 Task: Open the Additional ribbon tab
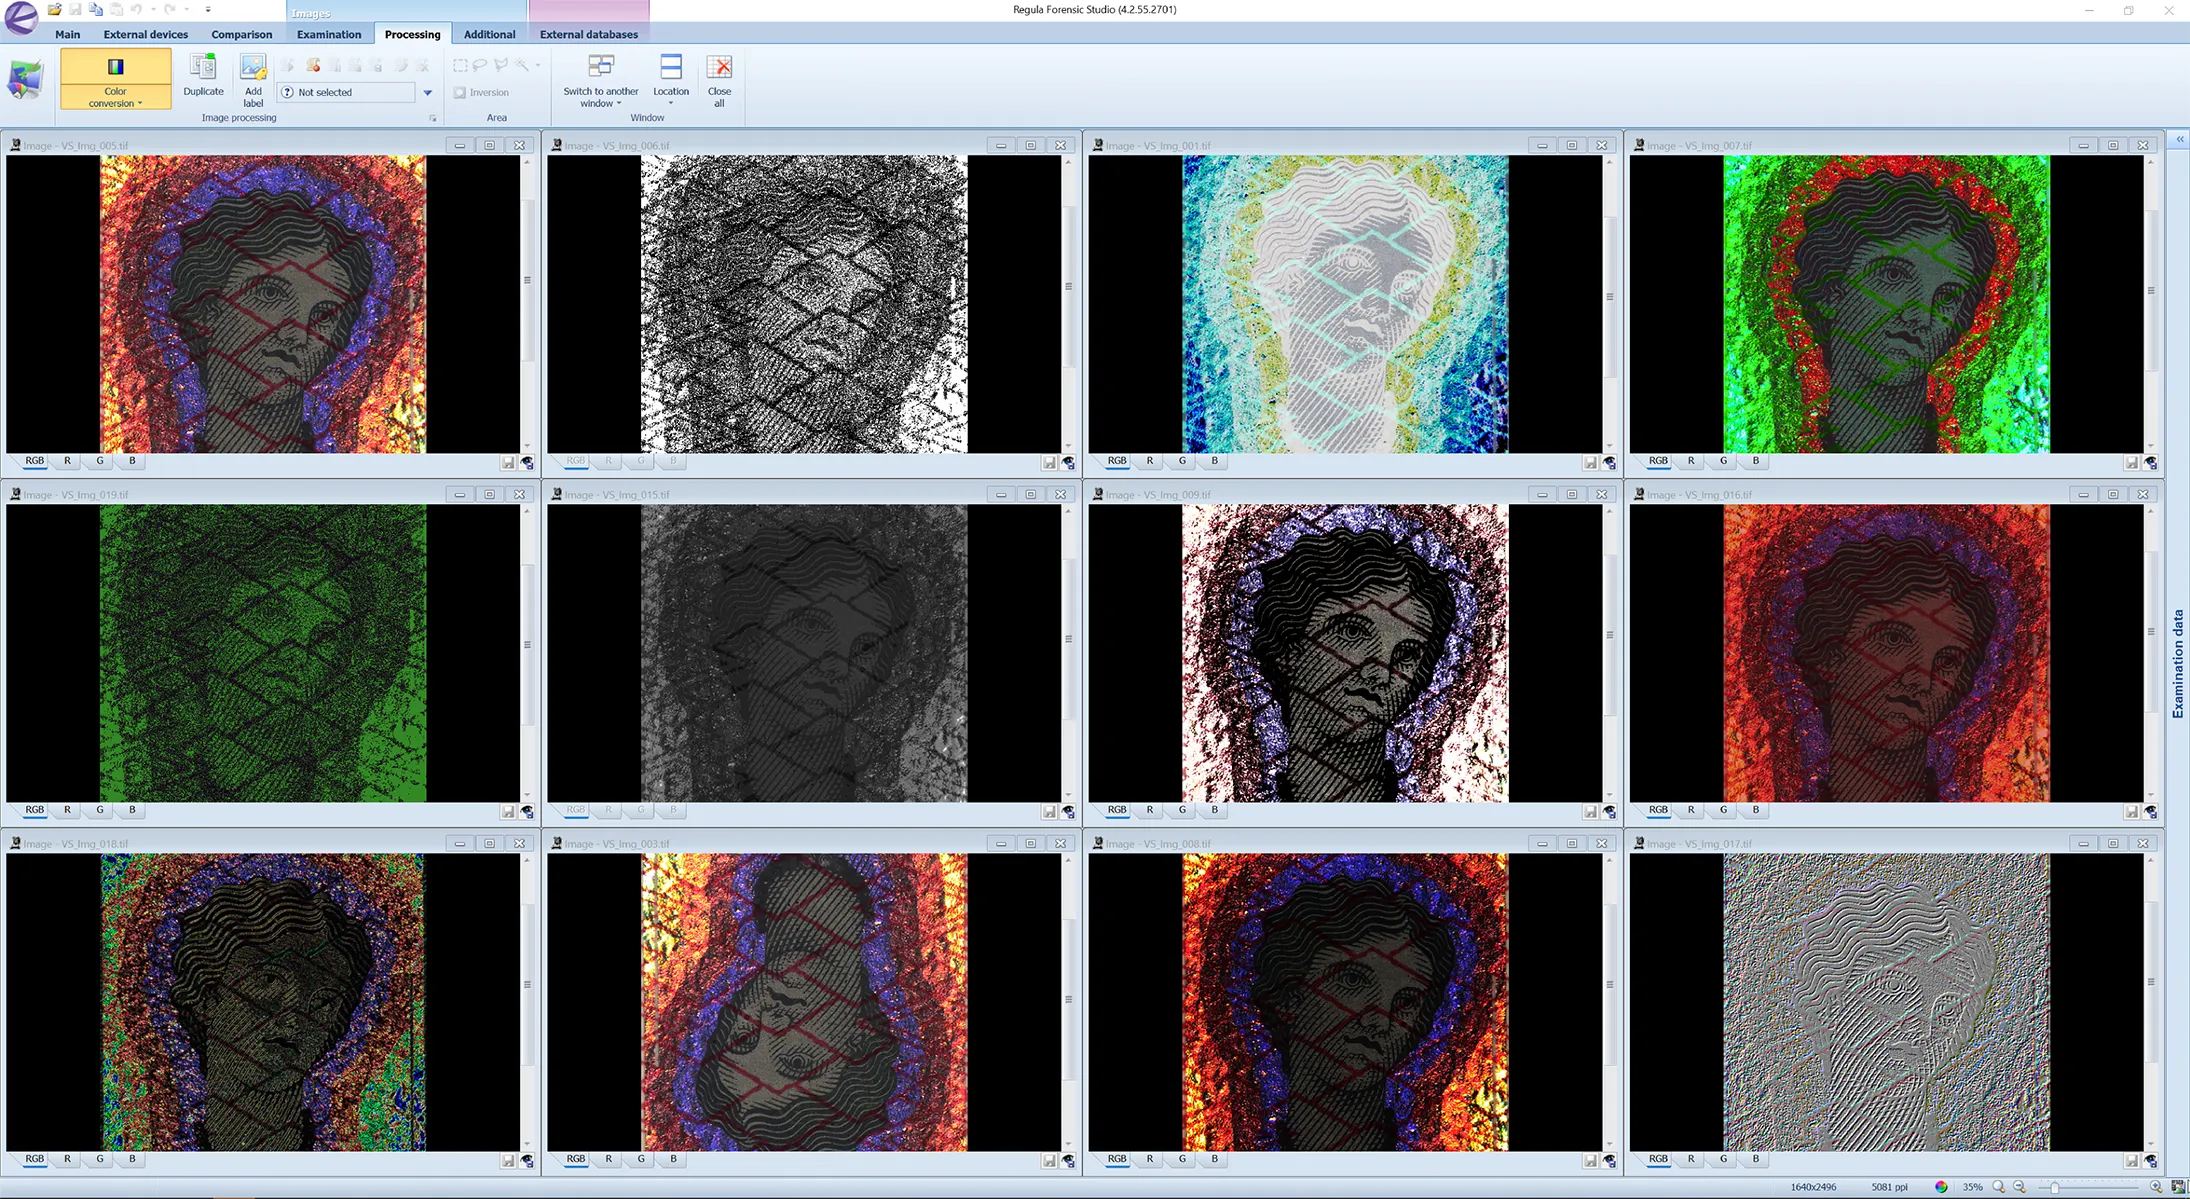[x=490, y=34]
